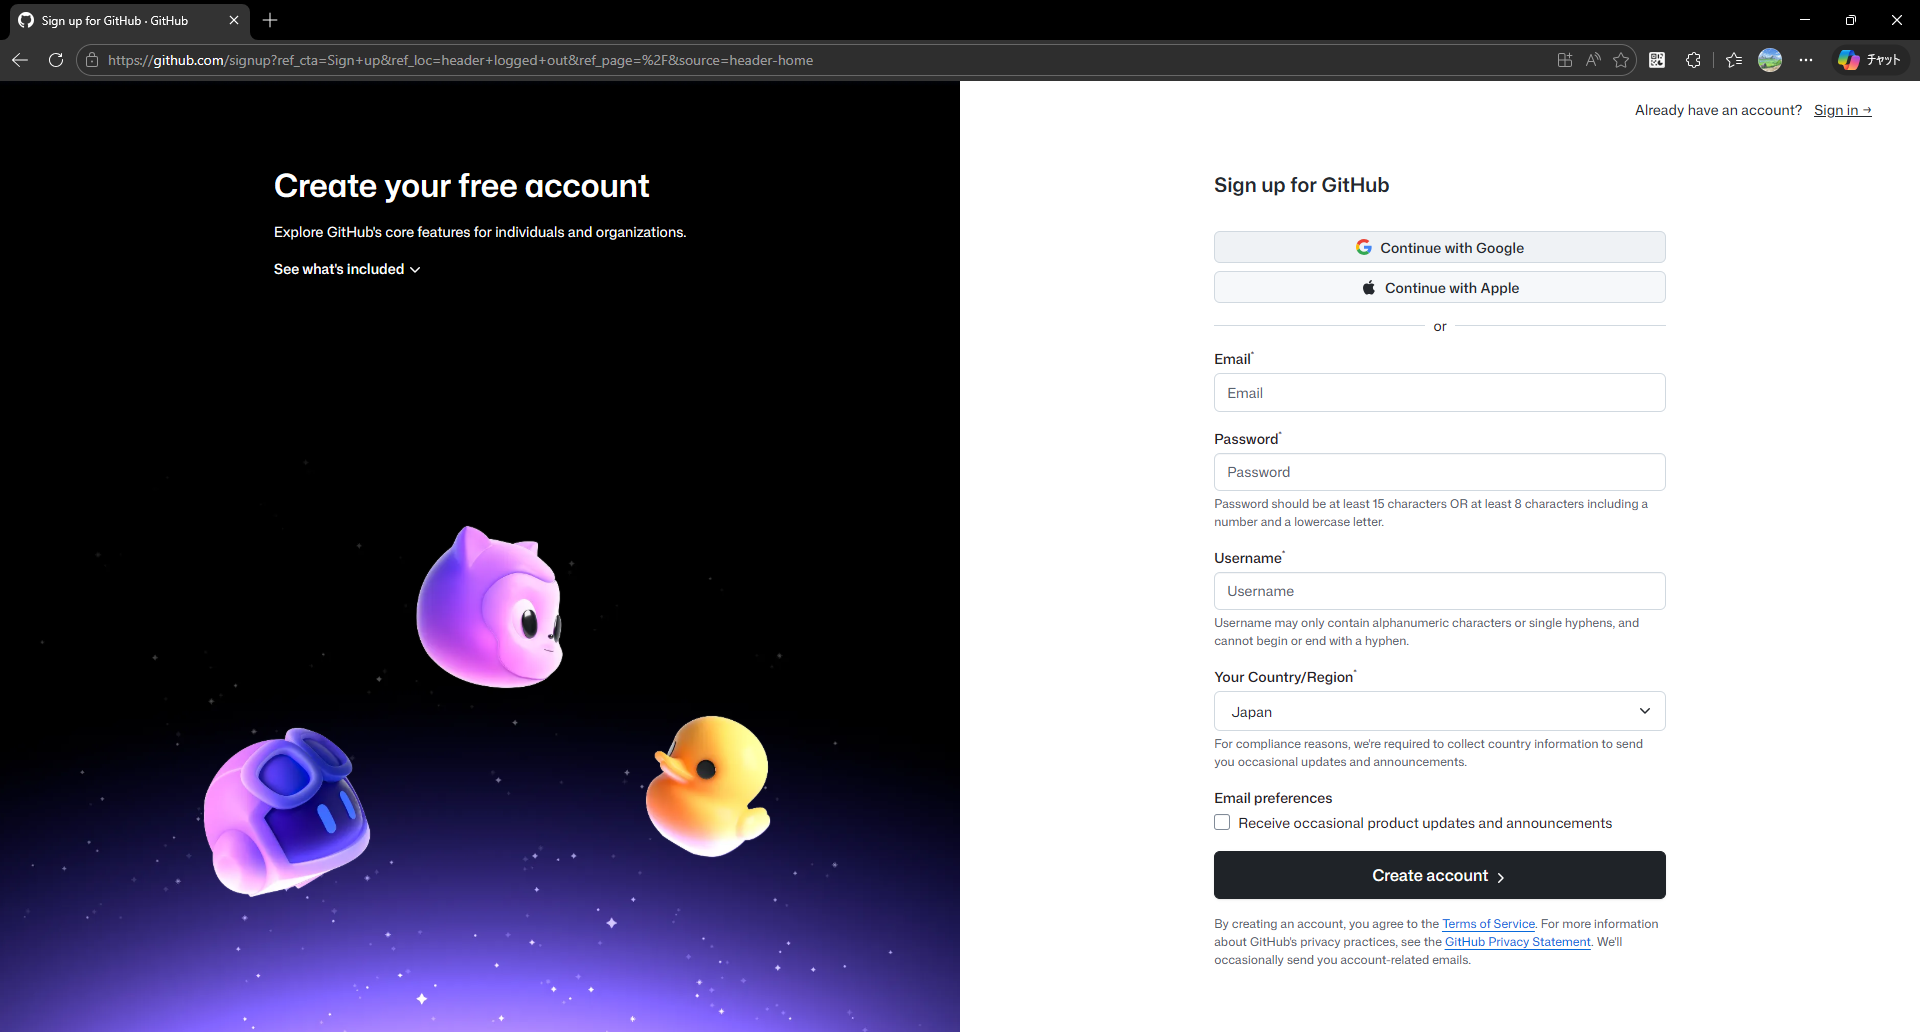Click the browser Extensions puzzle icon

(x=1694, y=60)
